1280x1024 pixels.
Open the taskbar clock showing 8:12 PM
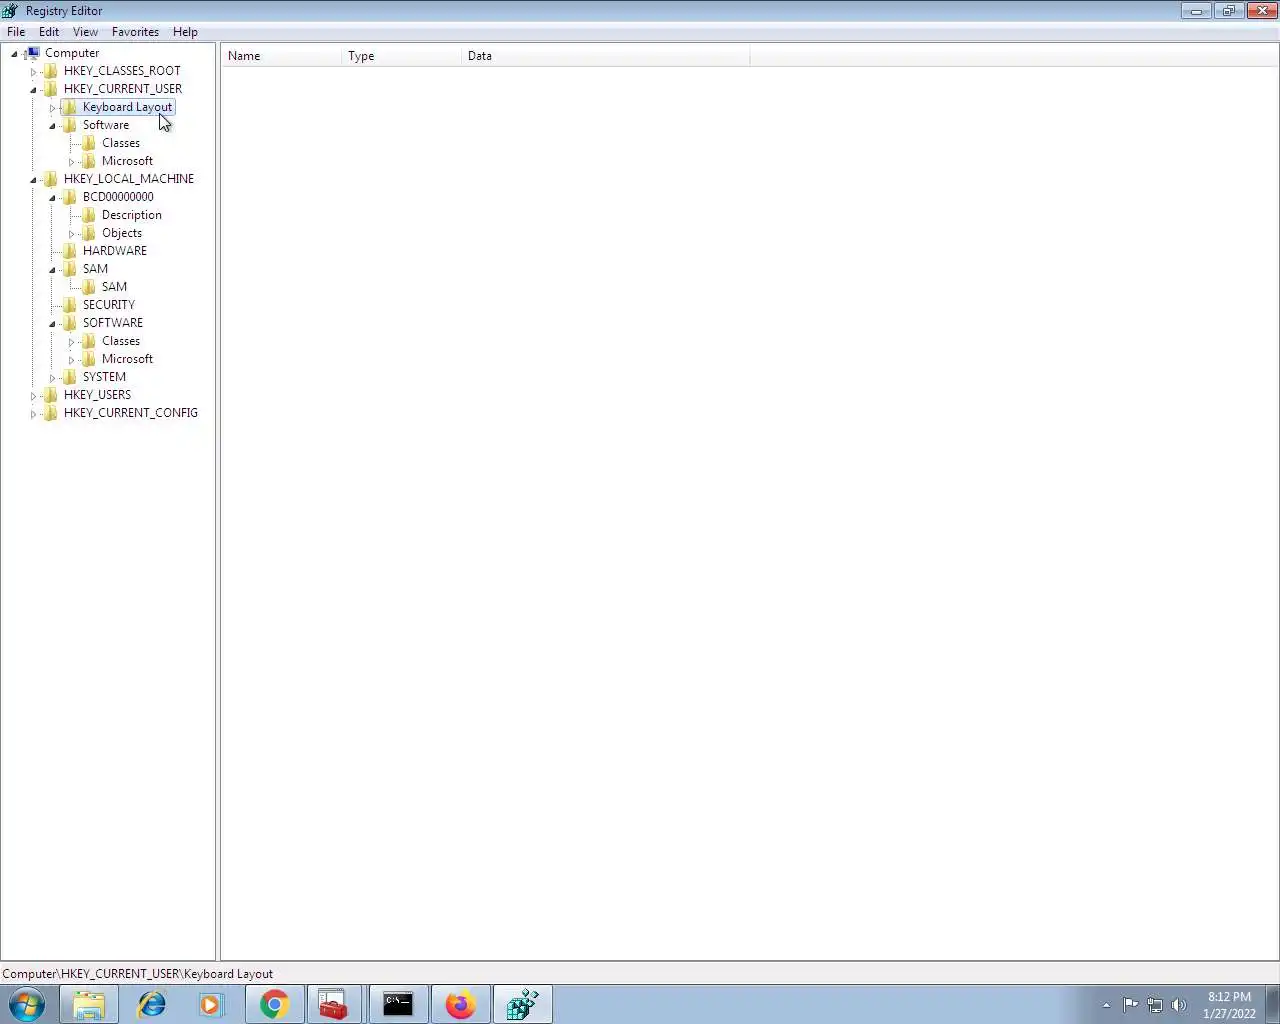click(1229, 1005)
